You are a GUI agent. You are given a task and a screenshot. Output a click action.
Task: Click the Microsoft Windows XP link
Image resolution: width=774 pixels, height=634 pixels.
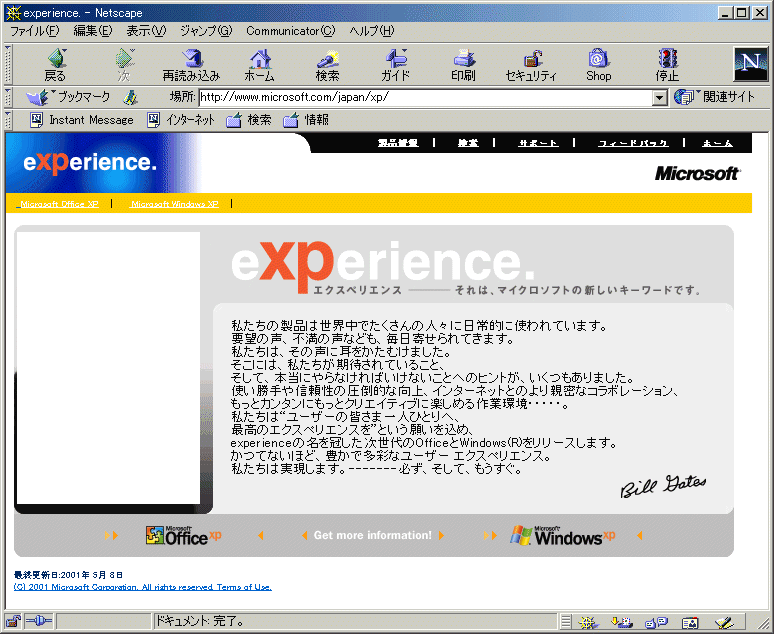(174, 204)
